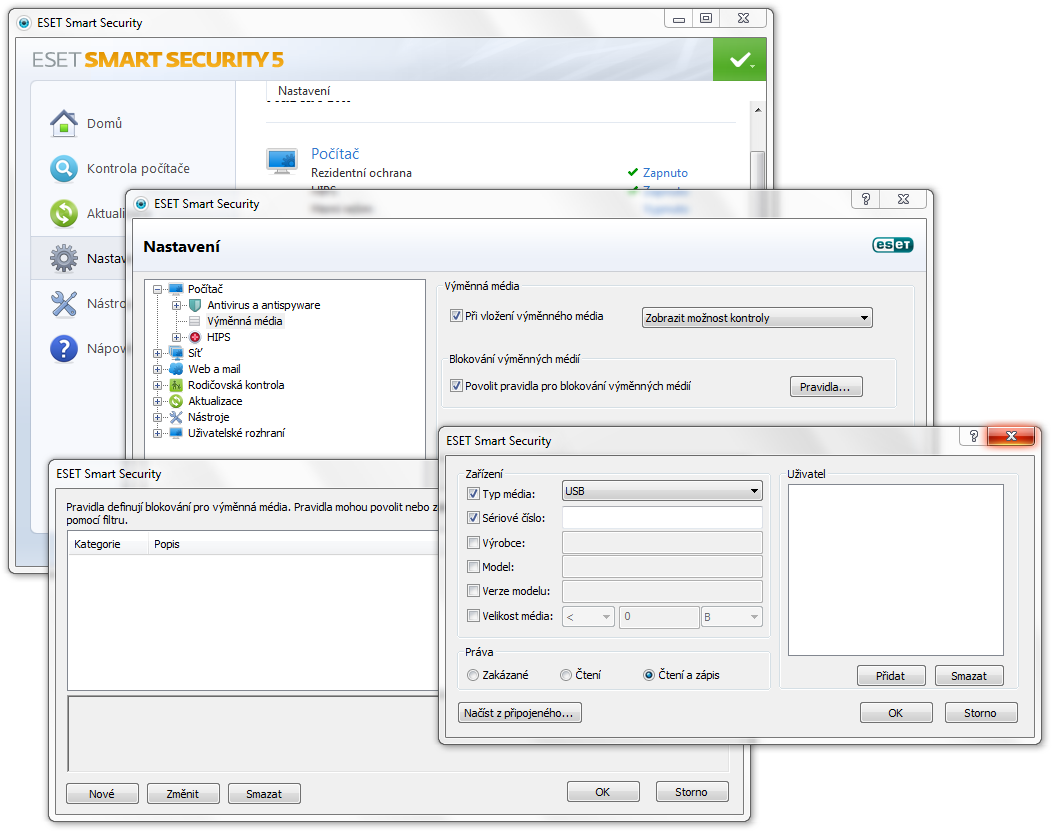The height and width of the screenshot is (833, 1053).
Task: Click the Výměnná média tree item icon
Action: pos(195,321)
